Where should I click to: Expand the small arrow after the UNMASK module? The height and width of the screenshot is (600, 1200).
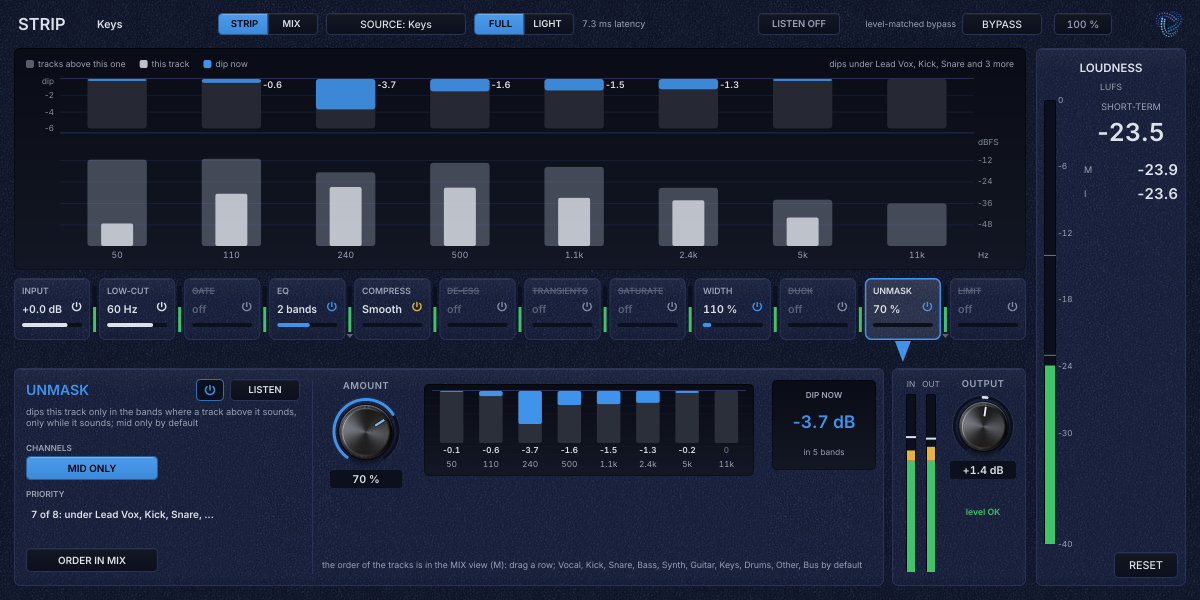(x=945, y=336)
